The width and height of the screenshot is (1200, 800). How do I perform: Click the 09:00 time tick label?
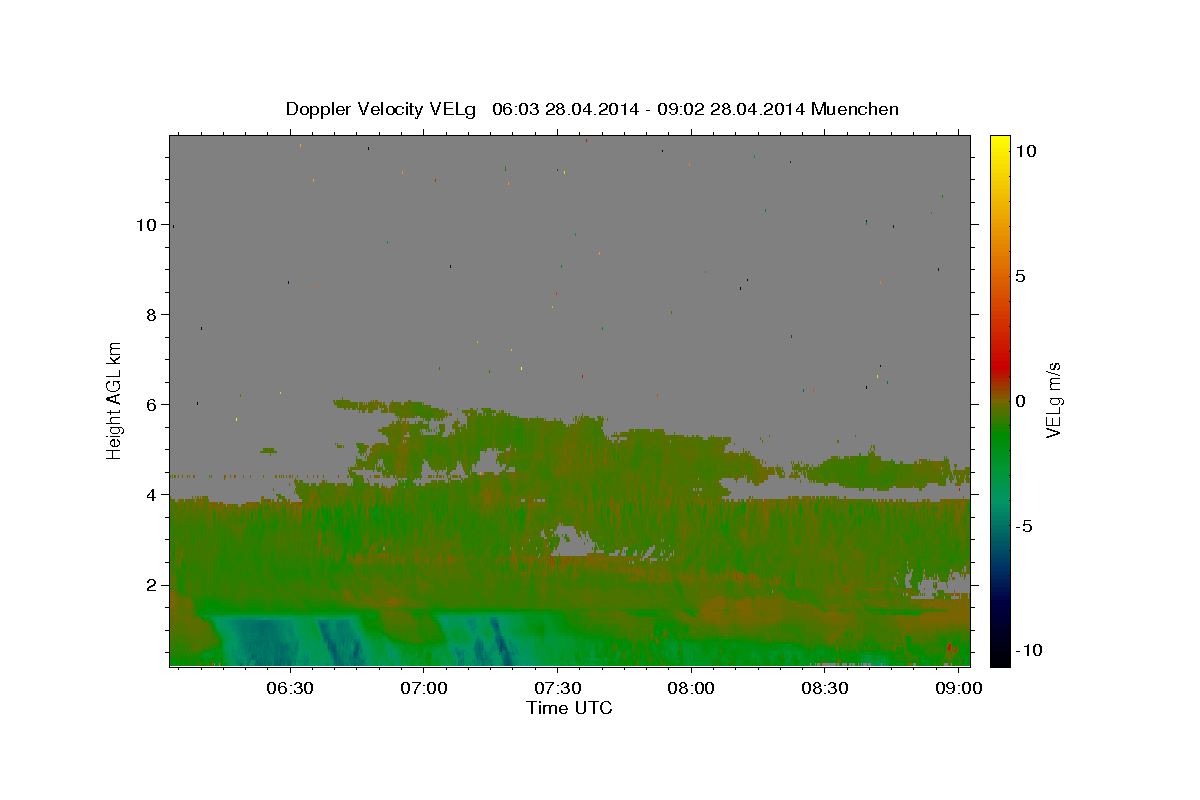point(959,688)
